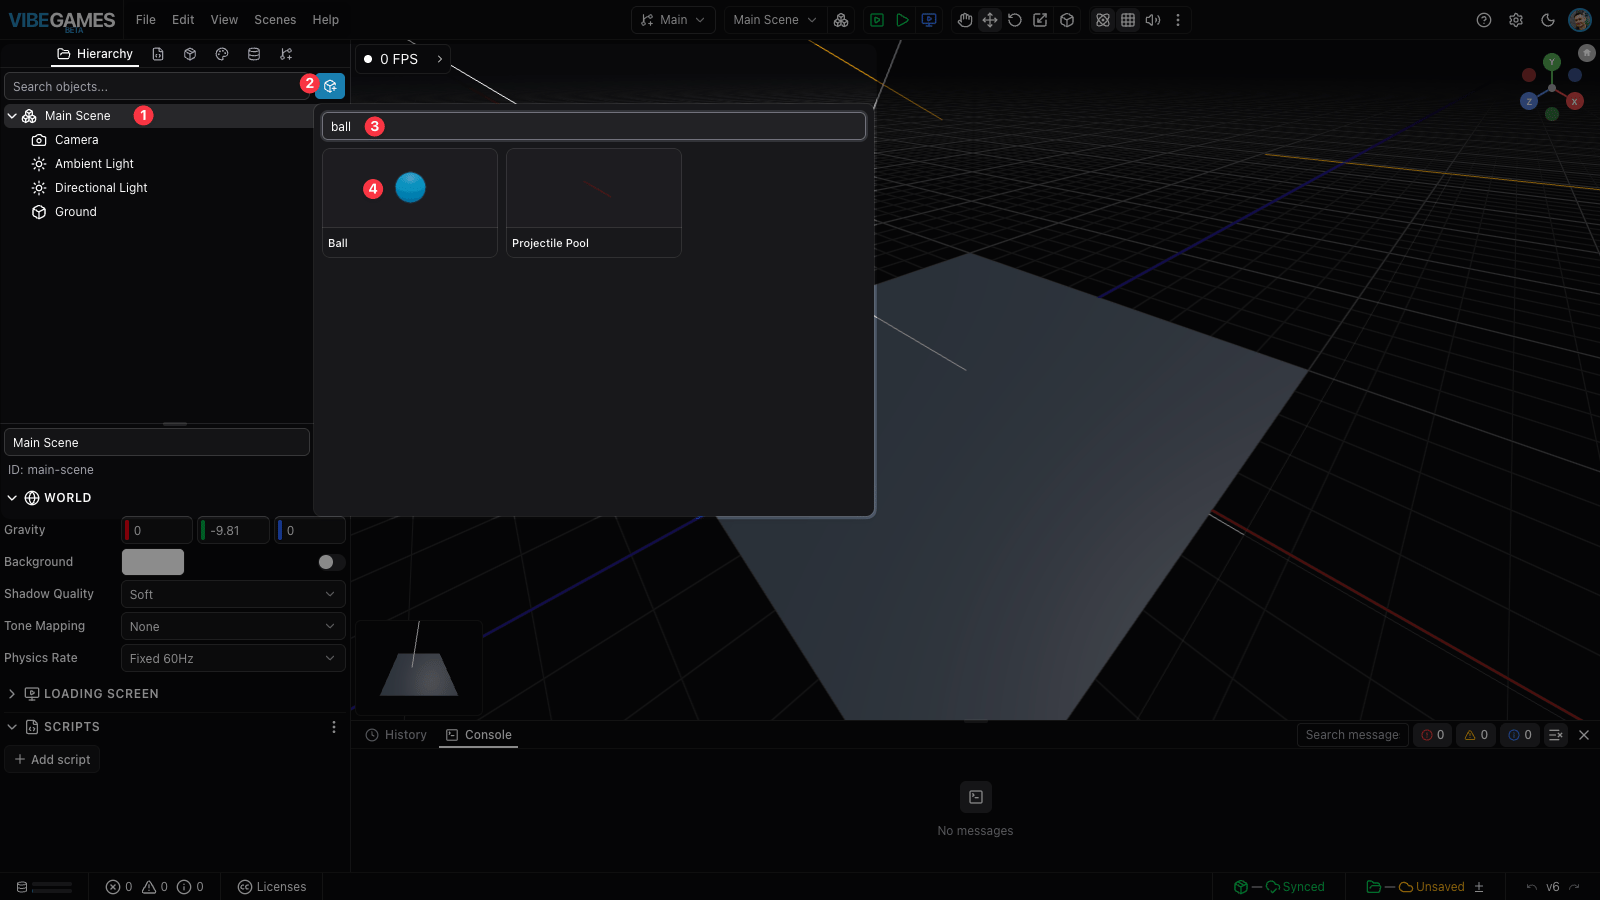The height and width of the screenshot is (900, 1600).
Task: Open the branch-plus tab icon
Action: click(x=286, y=54)
